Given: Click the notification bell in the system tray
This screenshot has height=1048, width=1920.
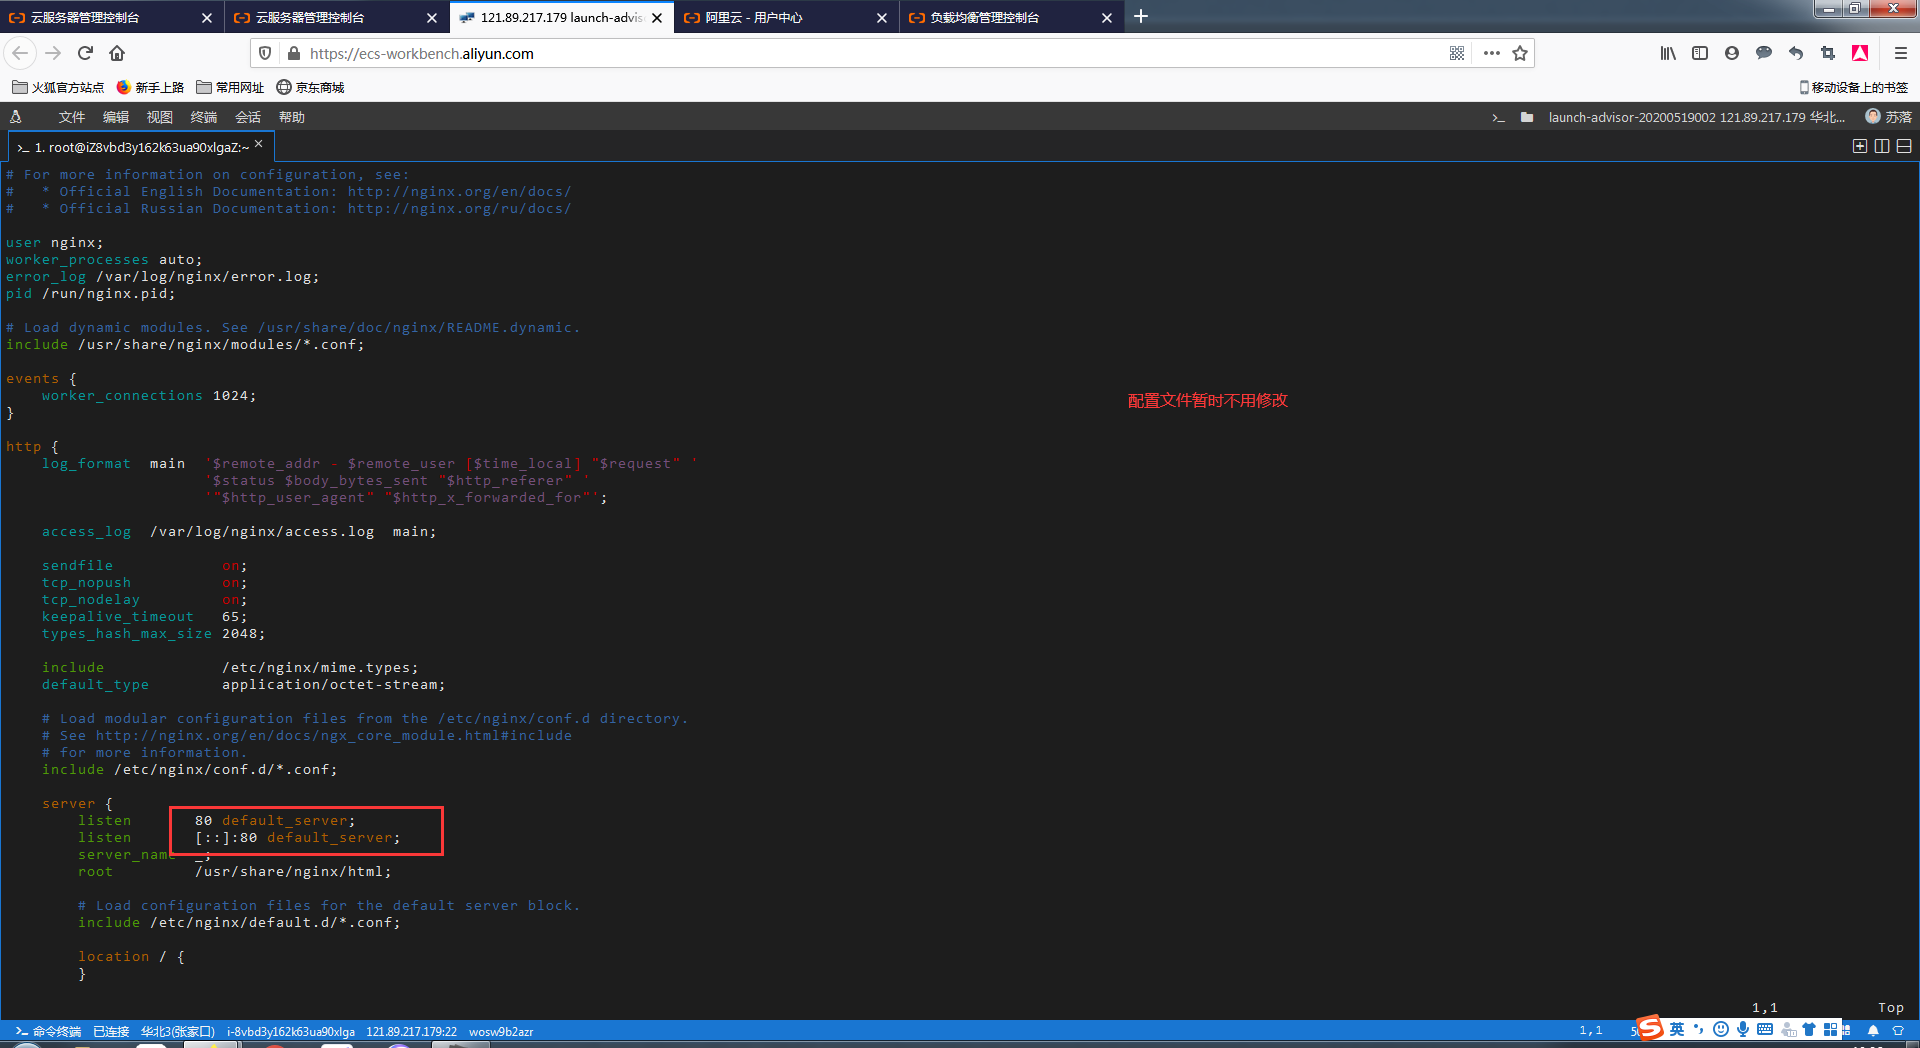Looking at the screenshot, I should click(x=1873, y=1029).
